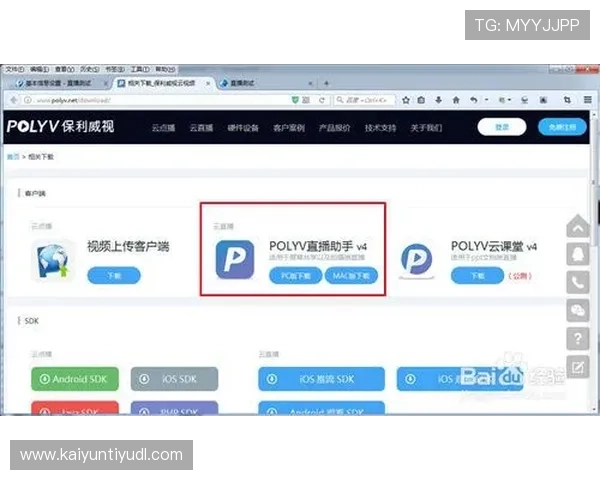Go to the home page icon
Screen dimensions: 600x480
coord(456,100)
